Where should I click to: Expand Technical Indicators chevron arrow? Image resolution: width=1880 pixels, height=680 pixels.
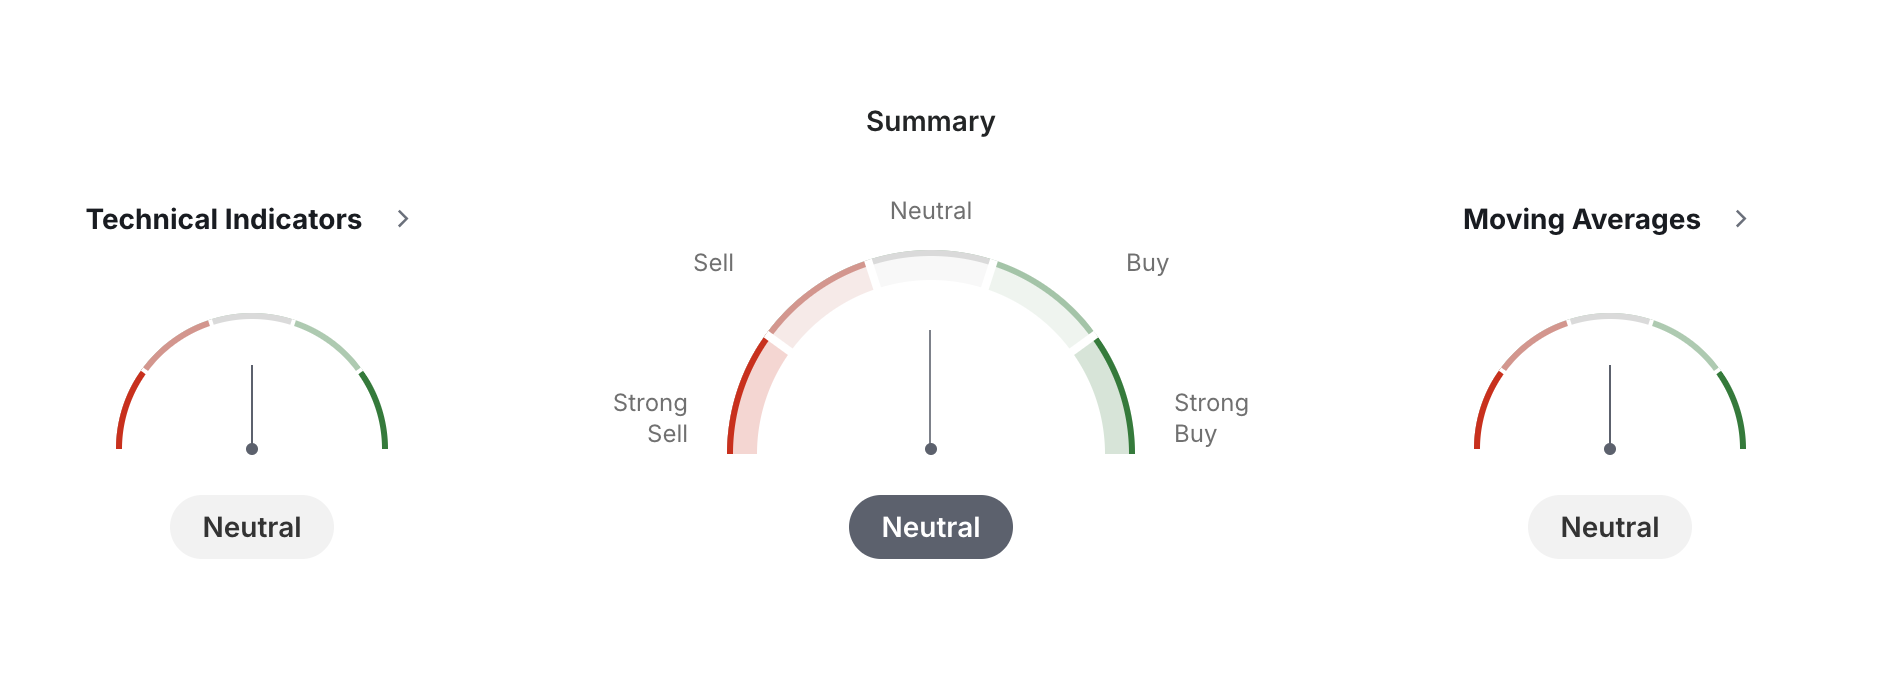403,219
